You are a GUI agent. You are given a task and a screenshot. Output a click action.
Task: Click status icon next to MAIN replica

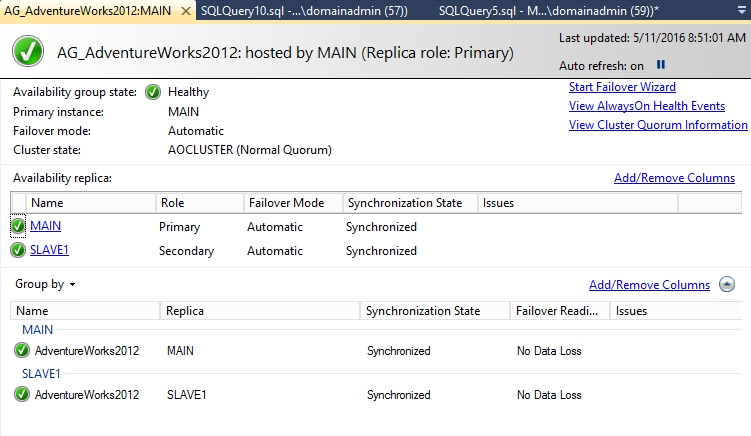click(x=18, y=226)
